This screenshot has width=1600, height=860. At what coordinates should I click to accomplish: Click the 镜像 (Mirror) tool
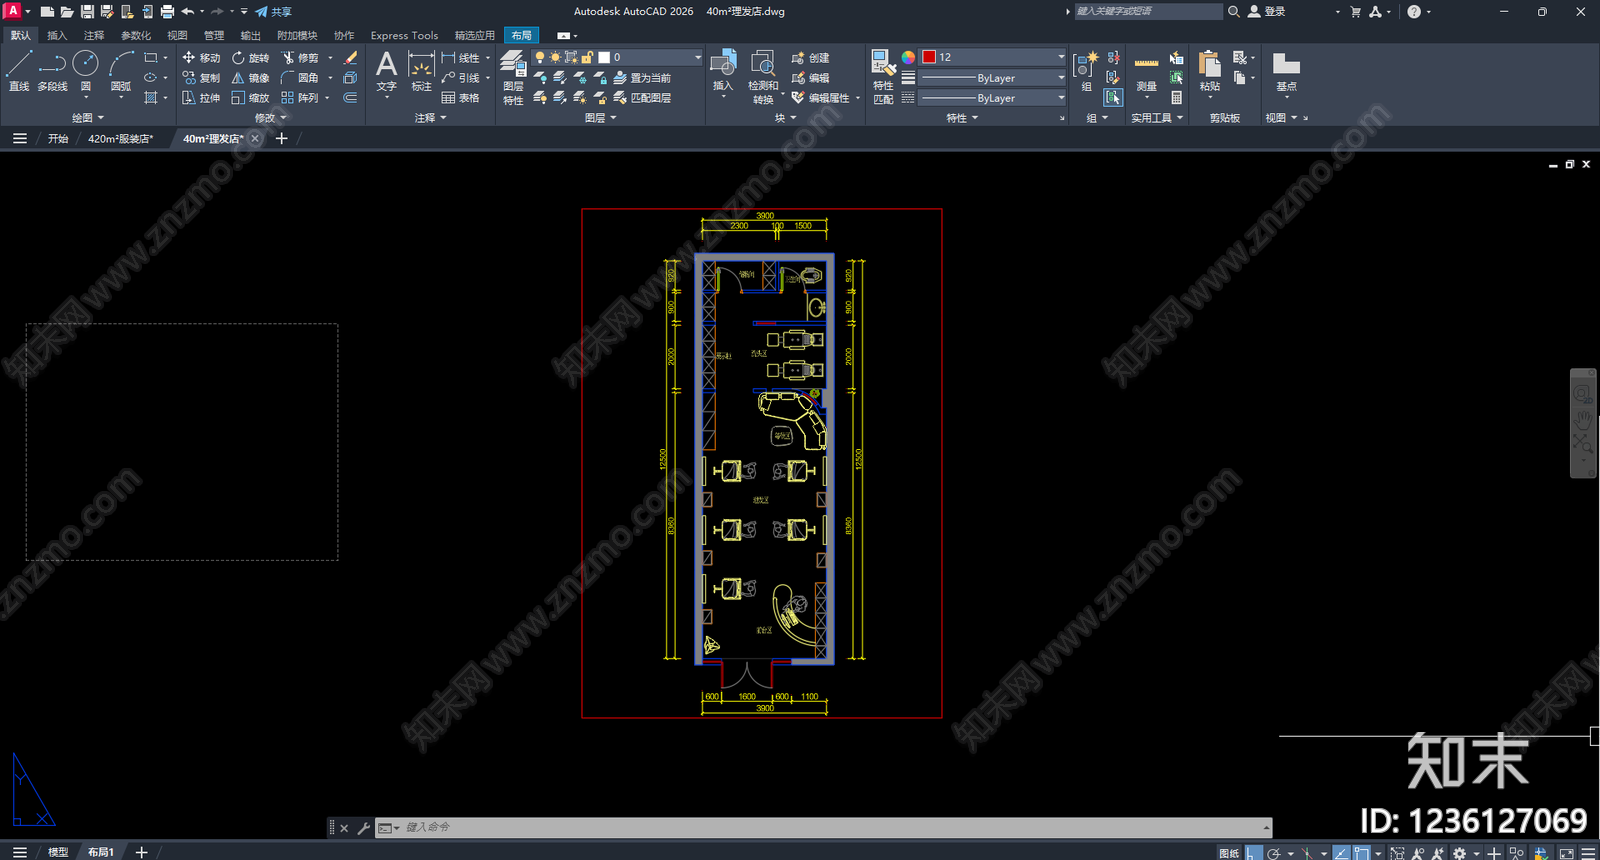point(251,78)
